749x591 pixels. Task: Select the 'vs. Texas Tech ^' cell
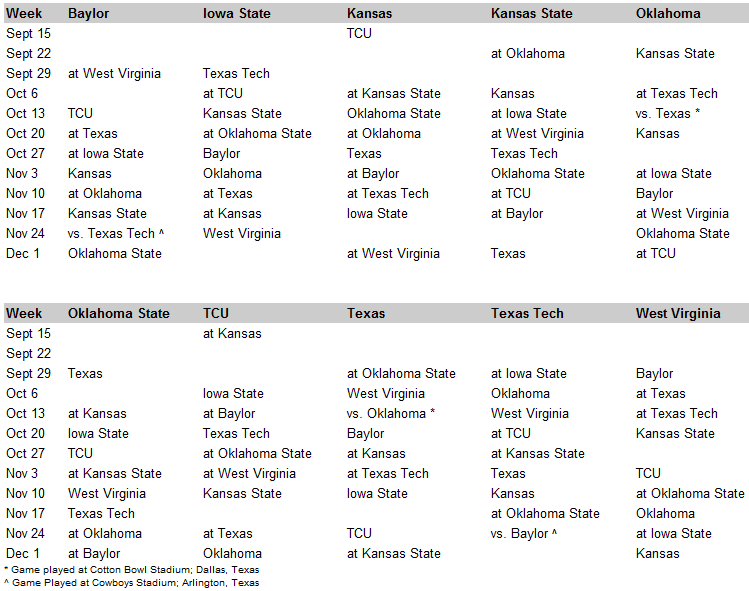click(116, 234)
